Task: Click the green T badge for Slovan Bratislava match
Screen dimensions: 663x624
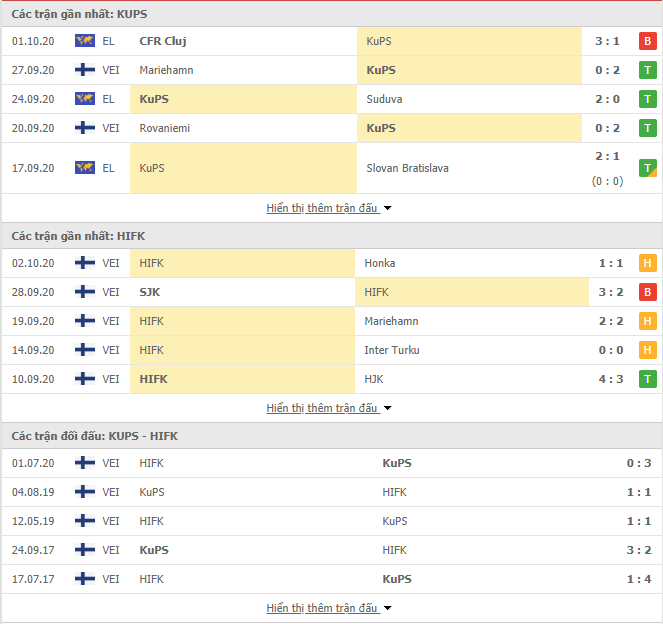Action: (647, 168)
